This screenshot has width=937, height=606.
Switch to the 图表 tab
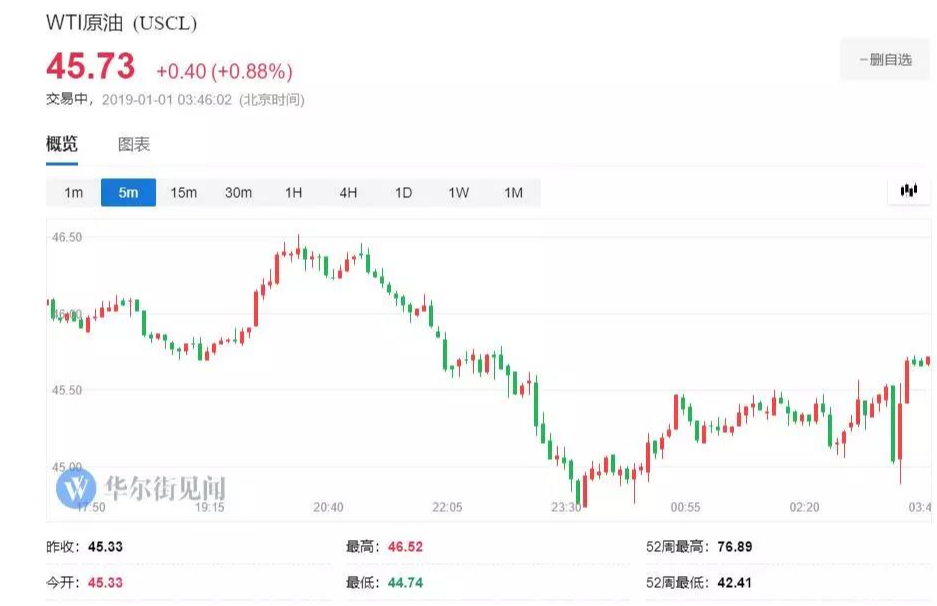134,144
